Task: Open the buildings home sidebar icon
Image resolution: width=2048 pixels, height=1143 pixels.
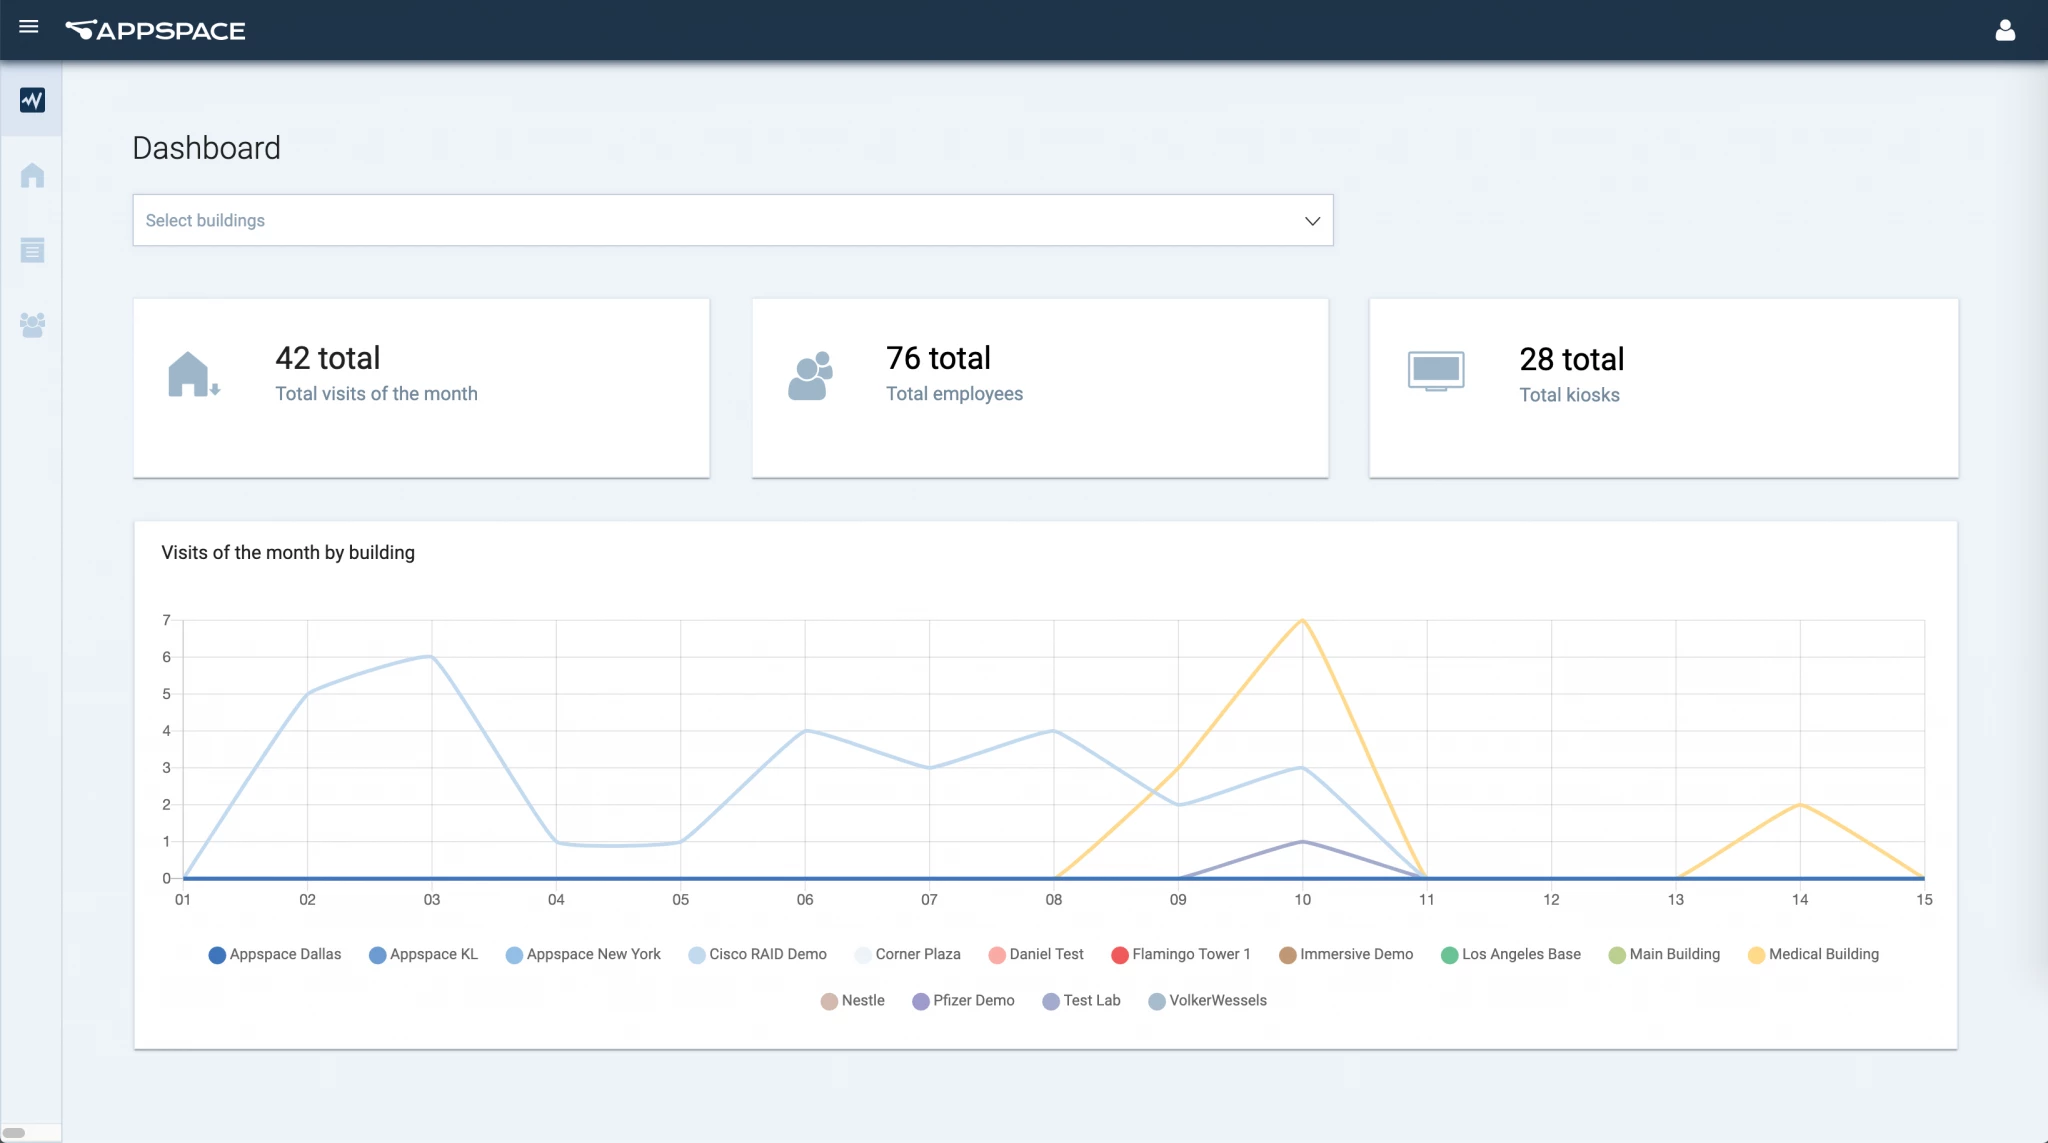Action: [32, 175]
